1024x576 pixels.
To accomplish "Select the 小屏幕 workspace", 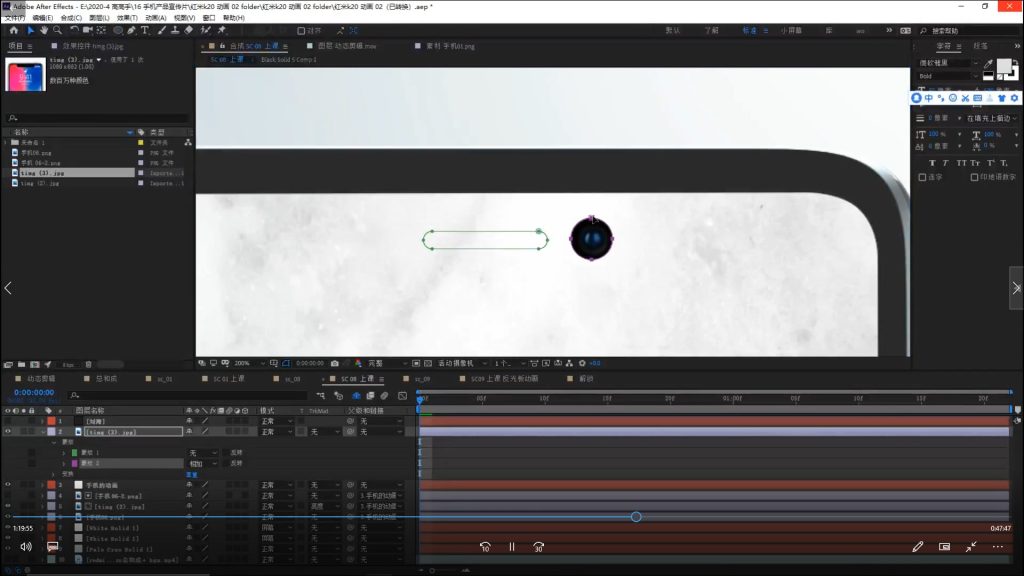I will click(791, 30).
